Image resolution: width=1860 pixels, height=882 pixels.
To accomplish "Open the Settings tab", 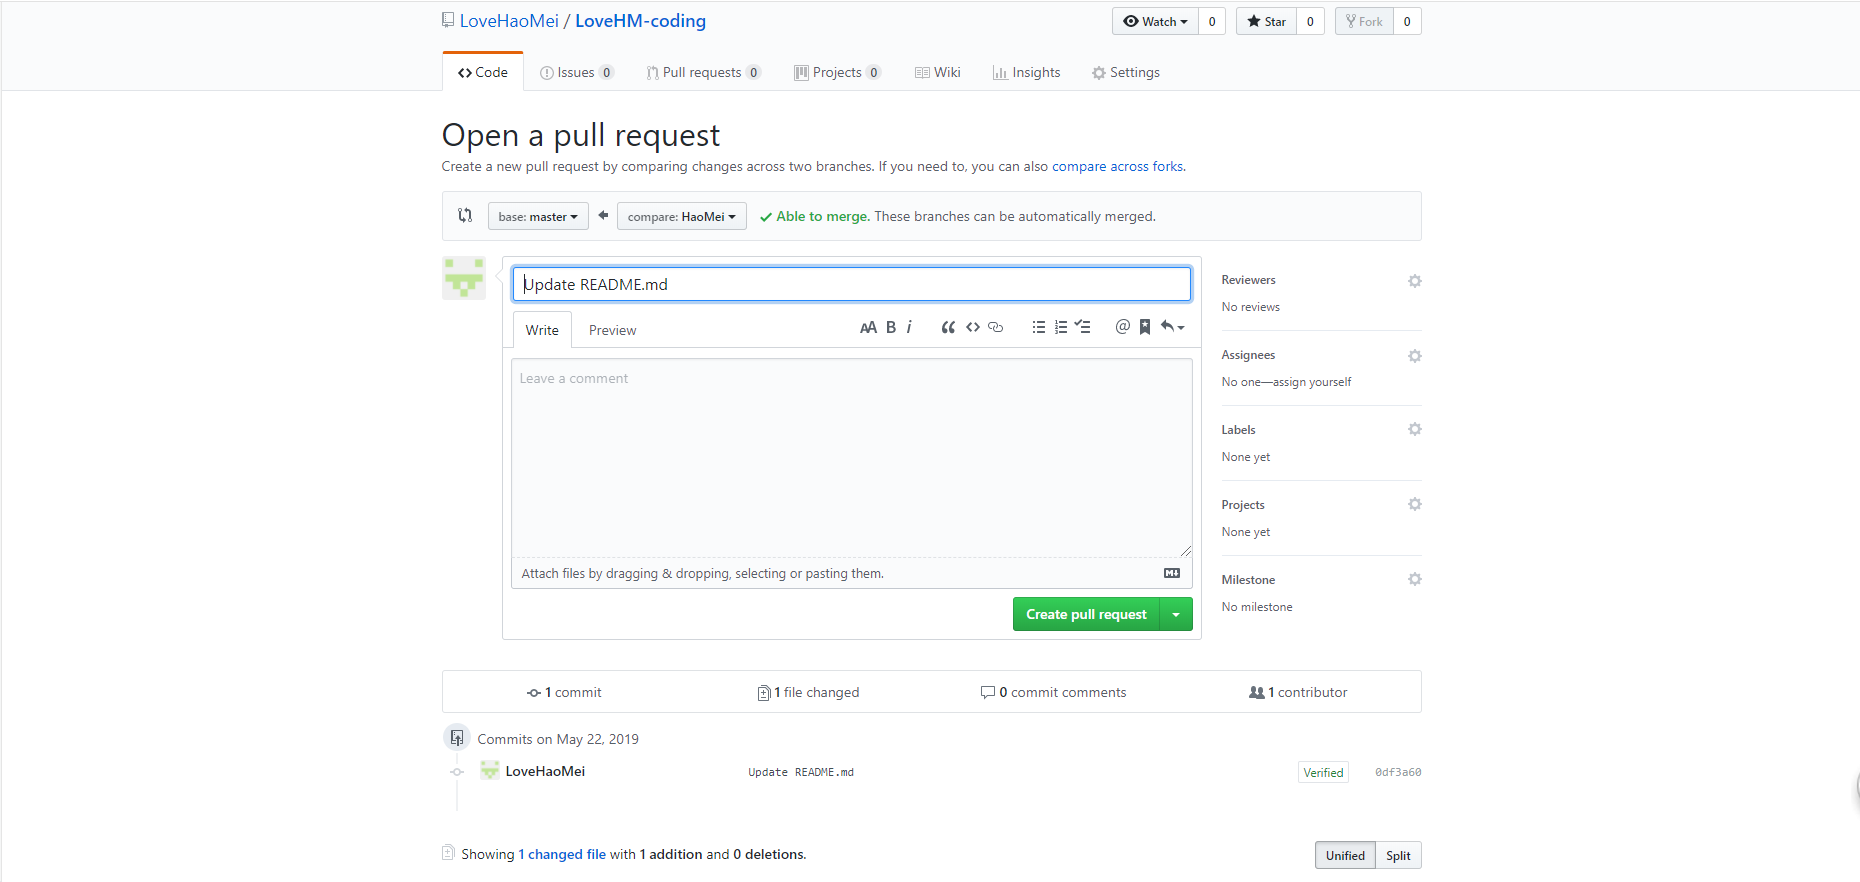I will tap(1126, 72).
